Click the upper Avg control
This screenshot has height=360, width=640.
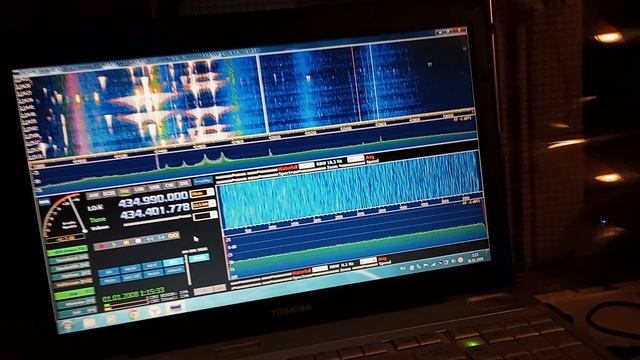coord(370,157)
